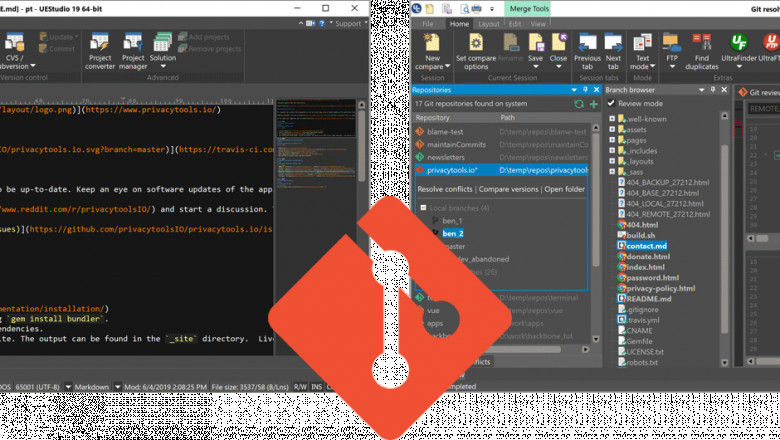Open the File ribbon tab

coord(428,23)
